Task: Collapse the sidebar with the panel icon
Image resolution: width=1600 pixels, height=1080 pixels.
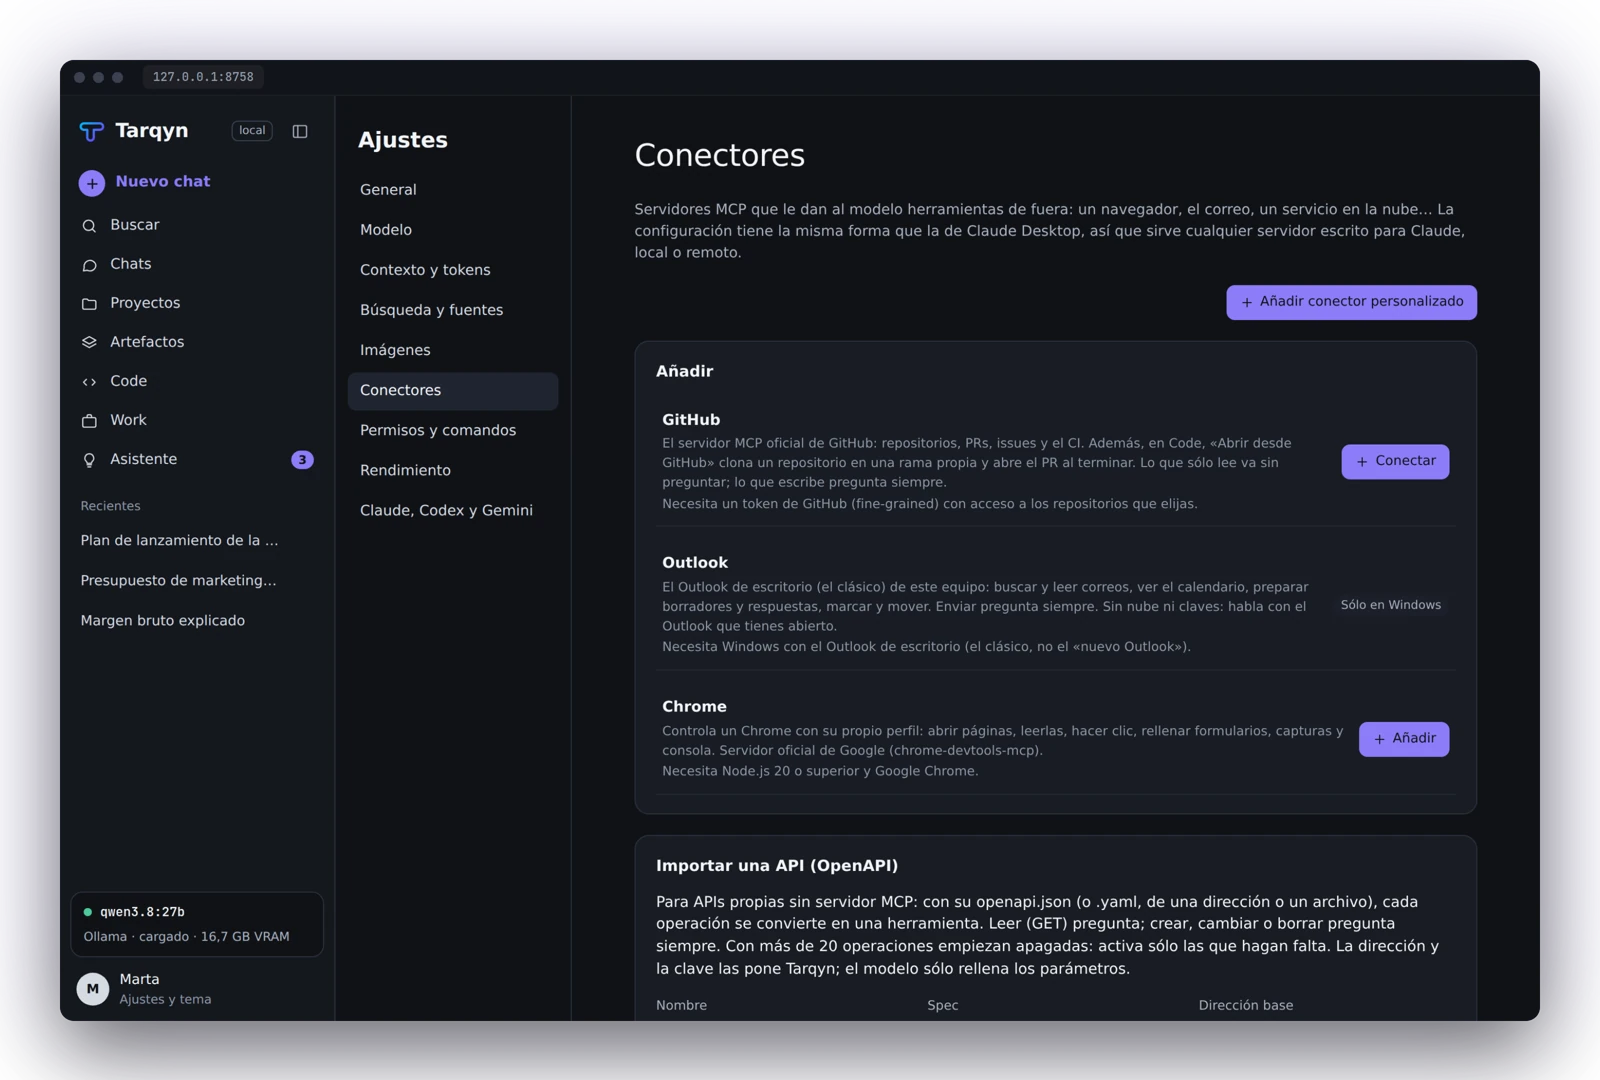Action: coord(300,131)
